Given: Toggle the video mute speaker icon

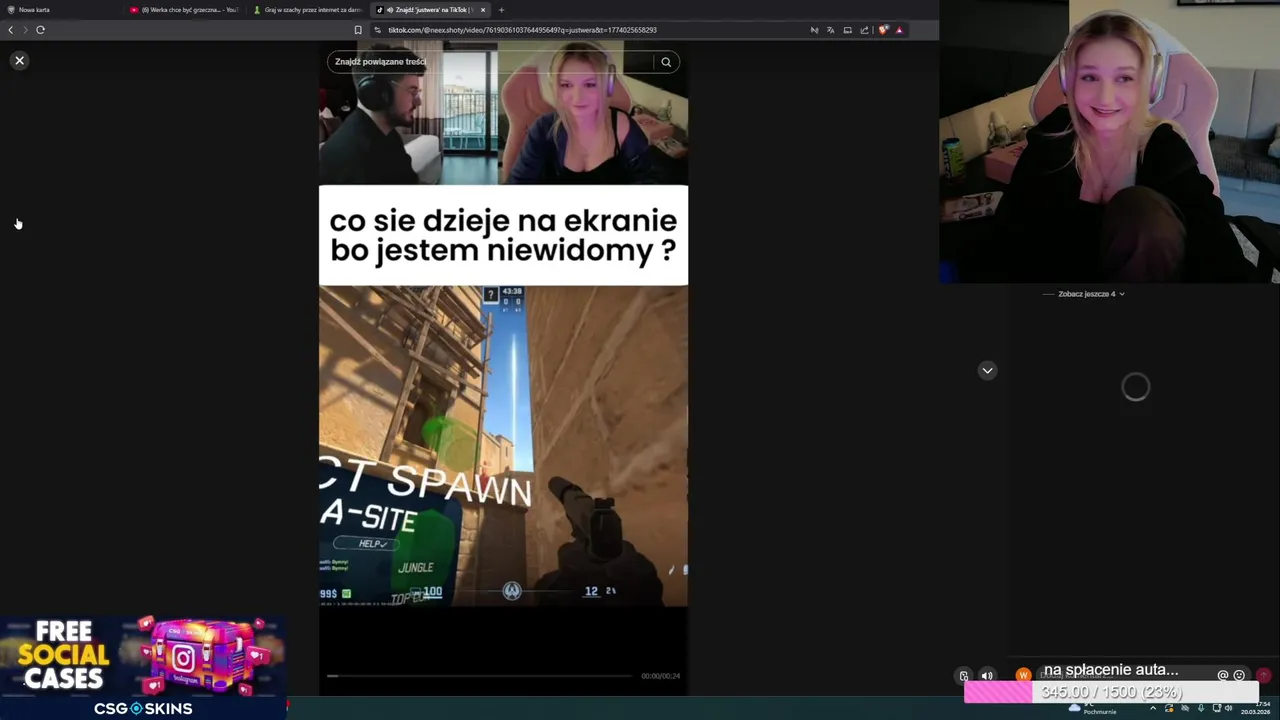Looking at the screenshot, I should pos(987,676).
